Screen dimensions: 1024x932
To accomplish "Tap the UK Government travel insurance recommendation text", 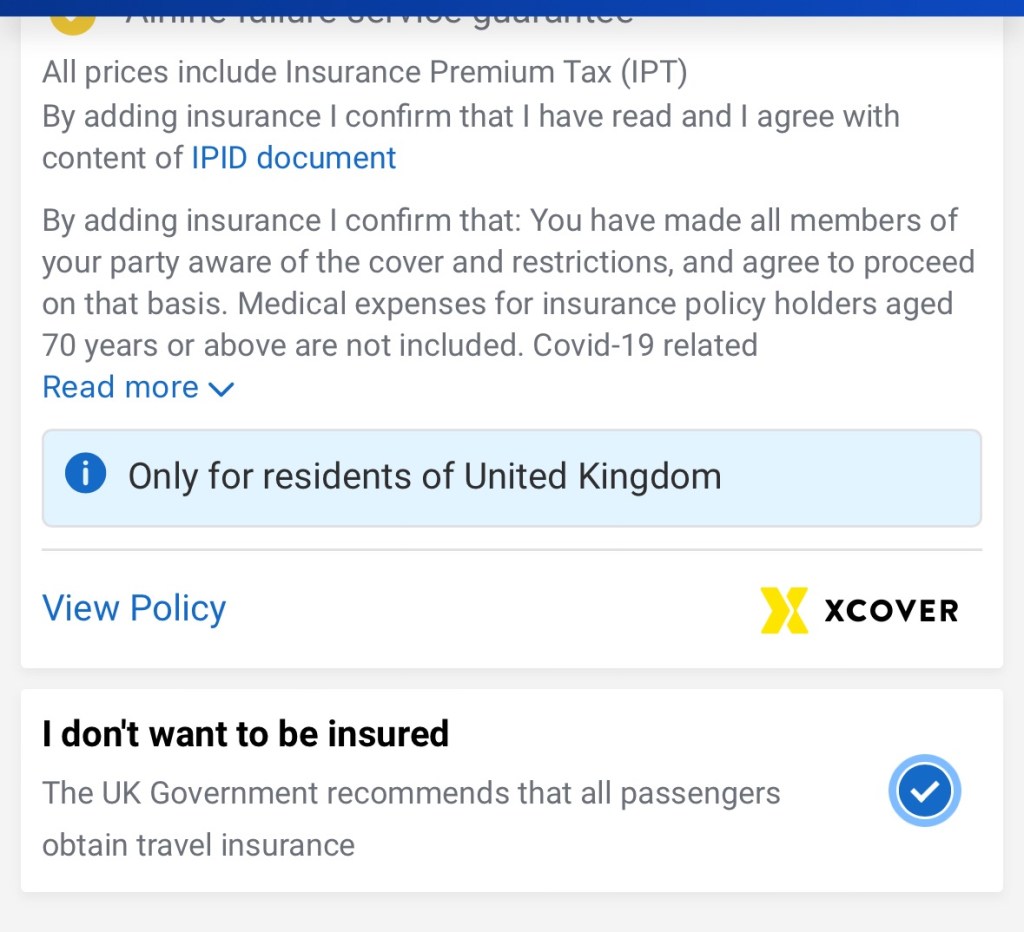I will 410,793.
